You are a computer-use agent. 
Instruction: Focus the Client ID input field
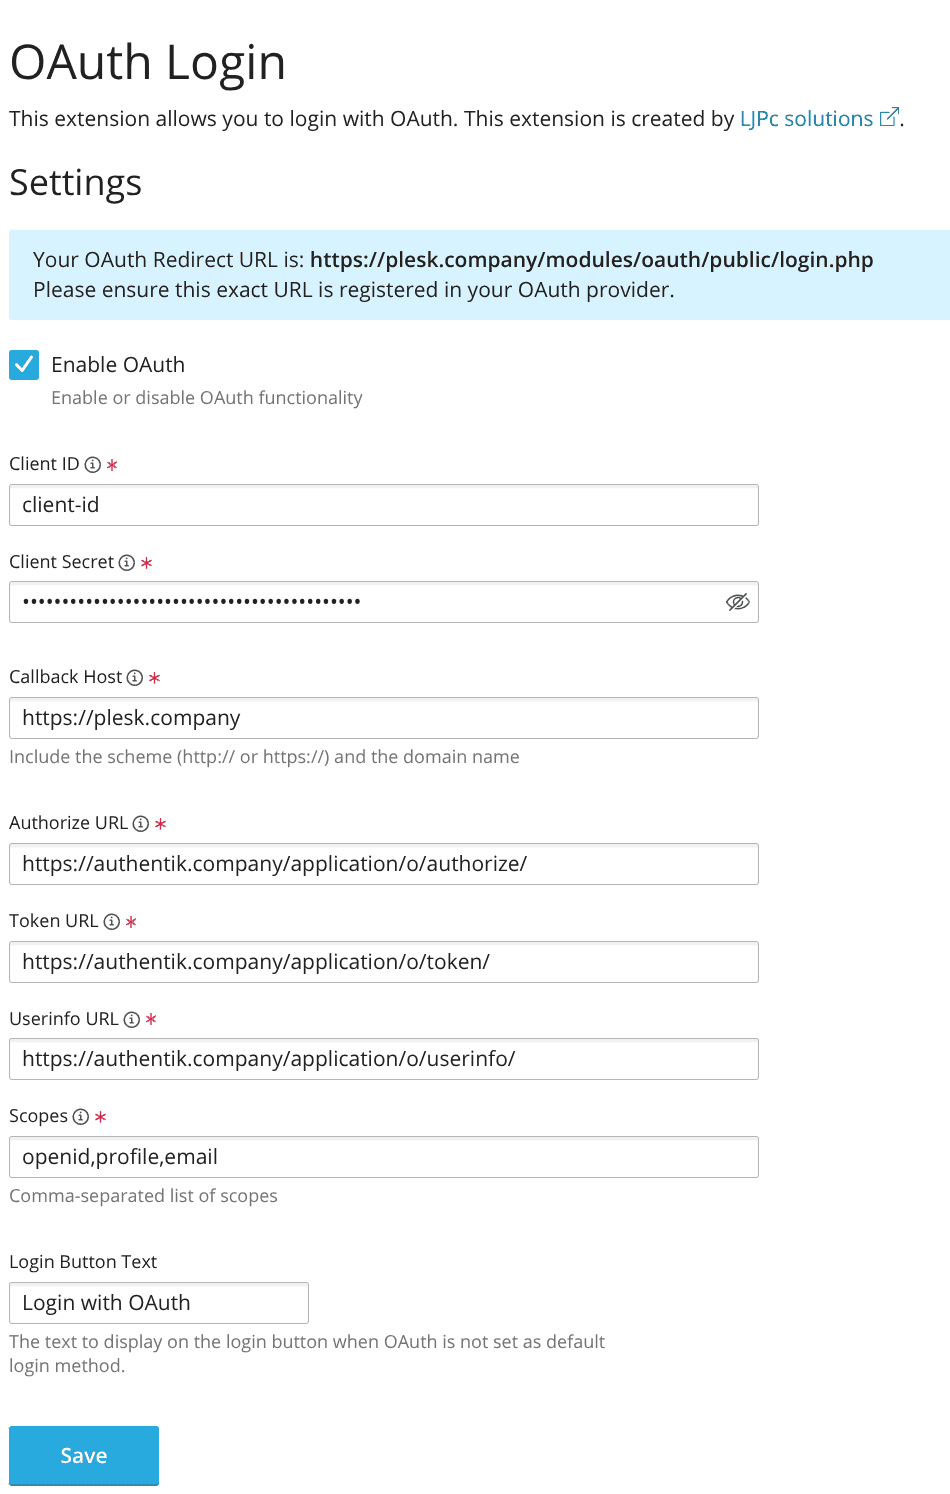(x=383, y=505)
